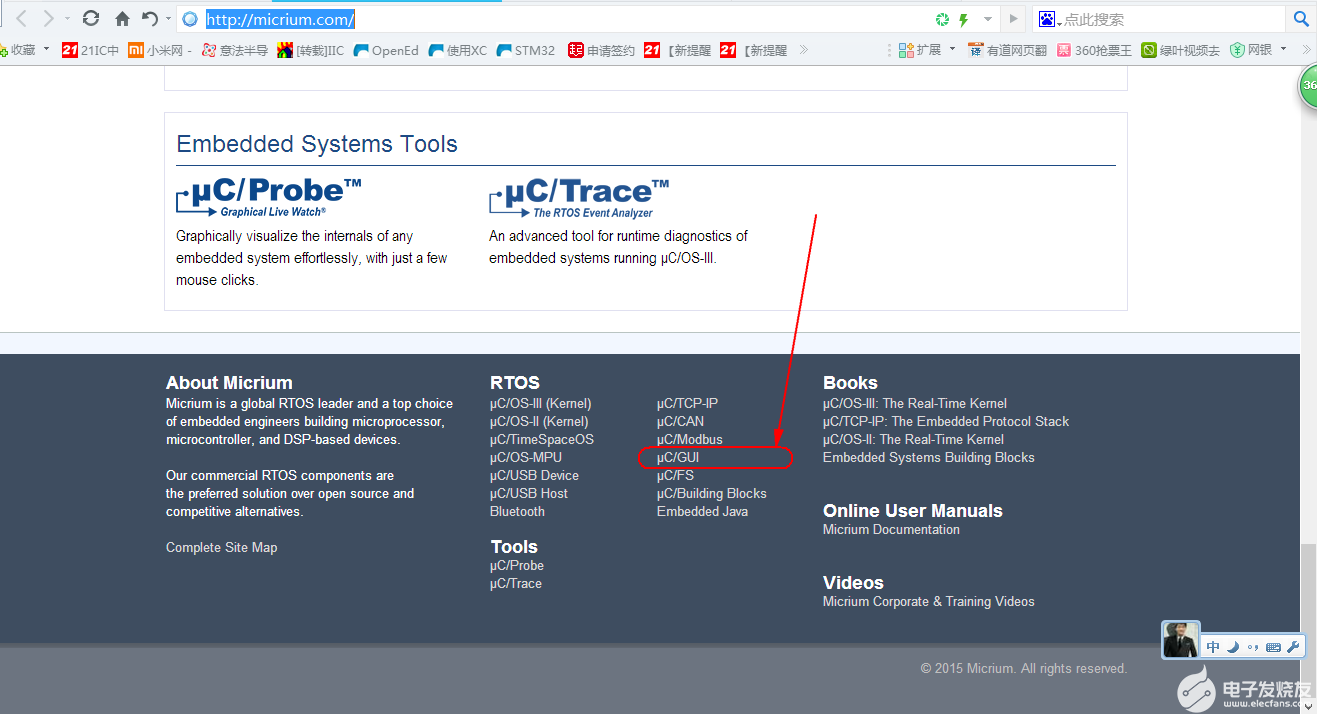Screen dimensions: 1317x714
Task: Click the green 360 accelerator ball
Action: click(1308, 87)
